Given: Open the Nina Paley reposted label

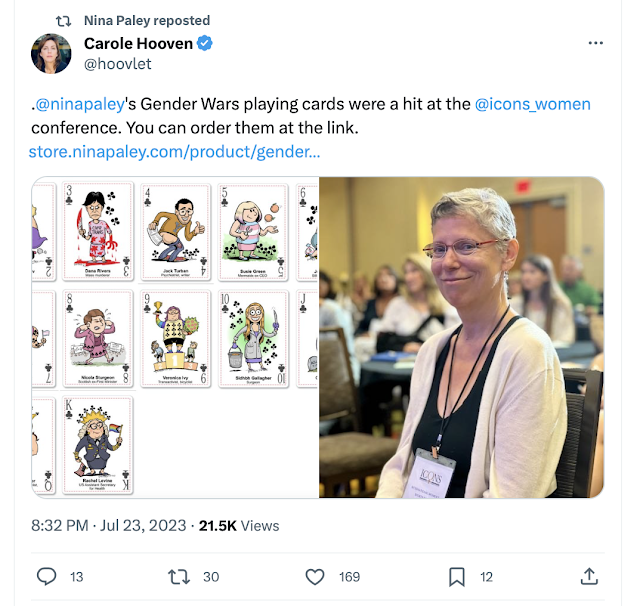Looking at the screenshot, I should point(147,20).
